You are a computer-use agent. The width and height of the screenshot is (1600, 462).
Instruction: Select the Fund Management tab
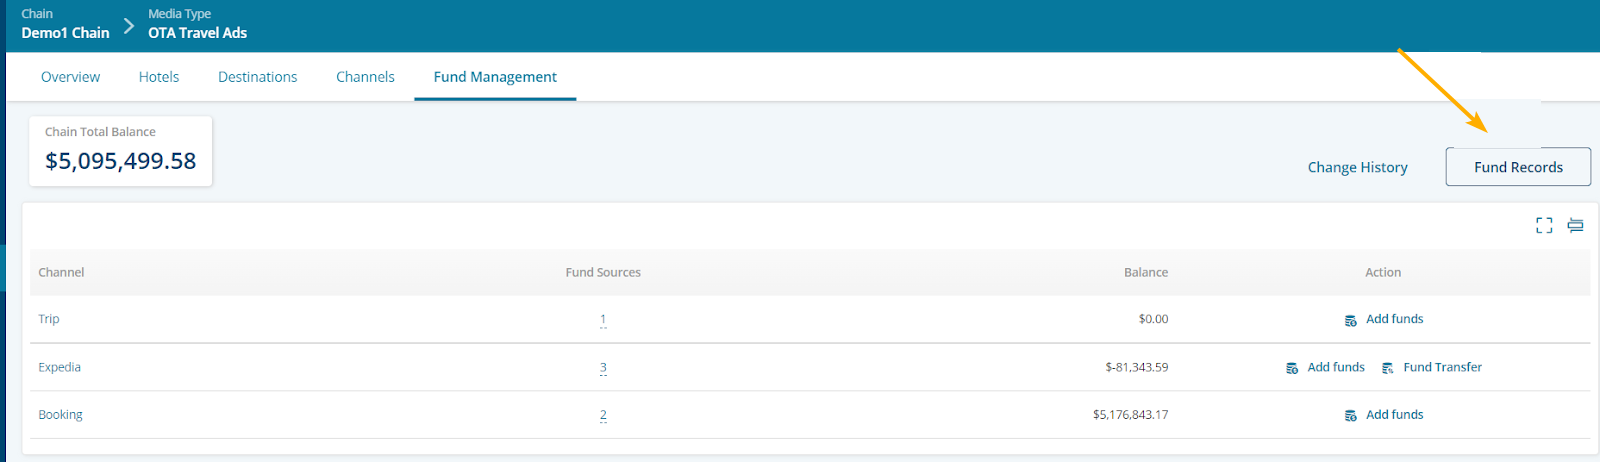[495, 77]
